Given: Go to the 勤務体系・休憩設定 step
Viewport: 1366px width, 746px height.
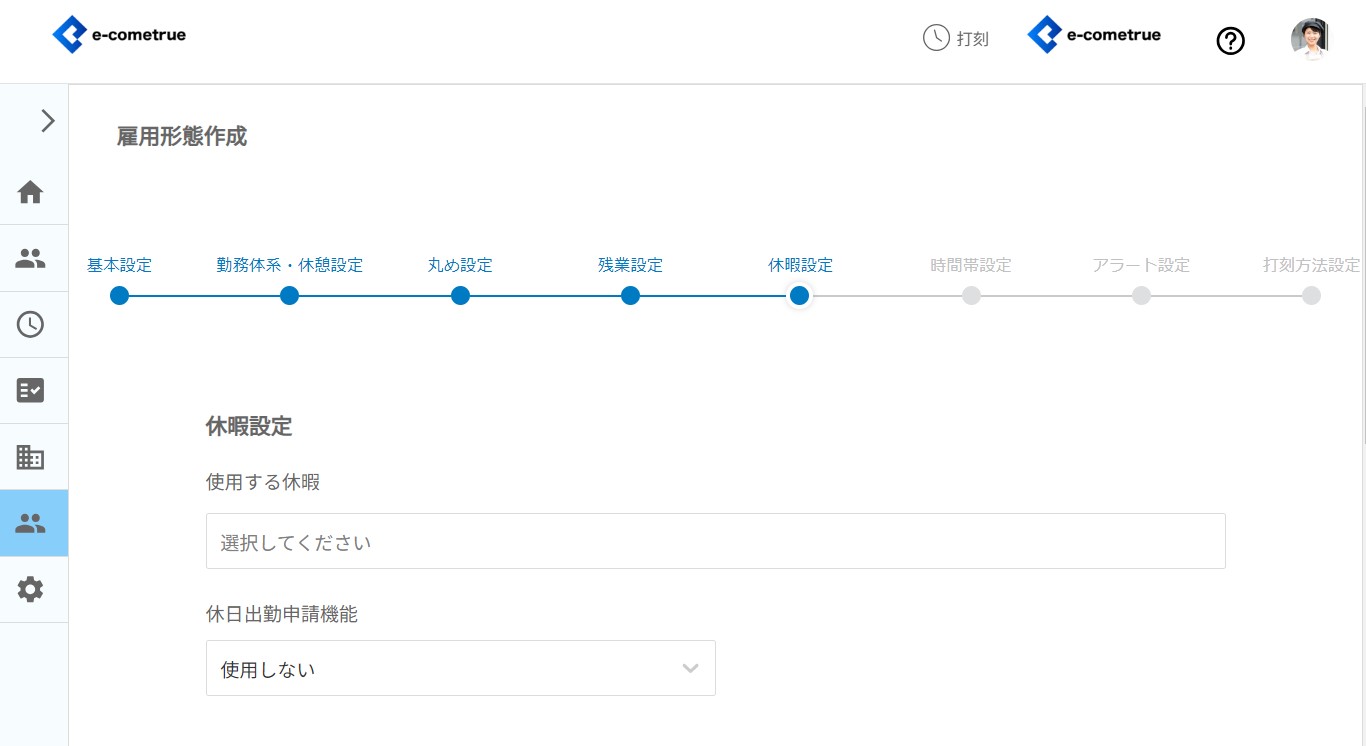Looking at the screenshot, I should [289, 296].
